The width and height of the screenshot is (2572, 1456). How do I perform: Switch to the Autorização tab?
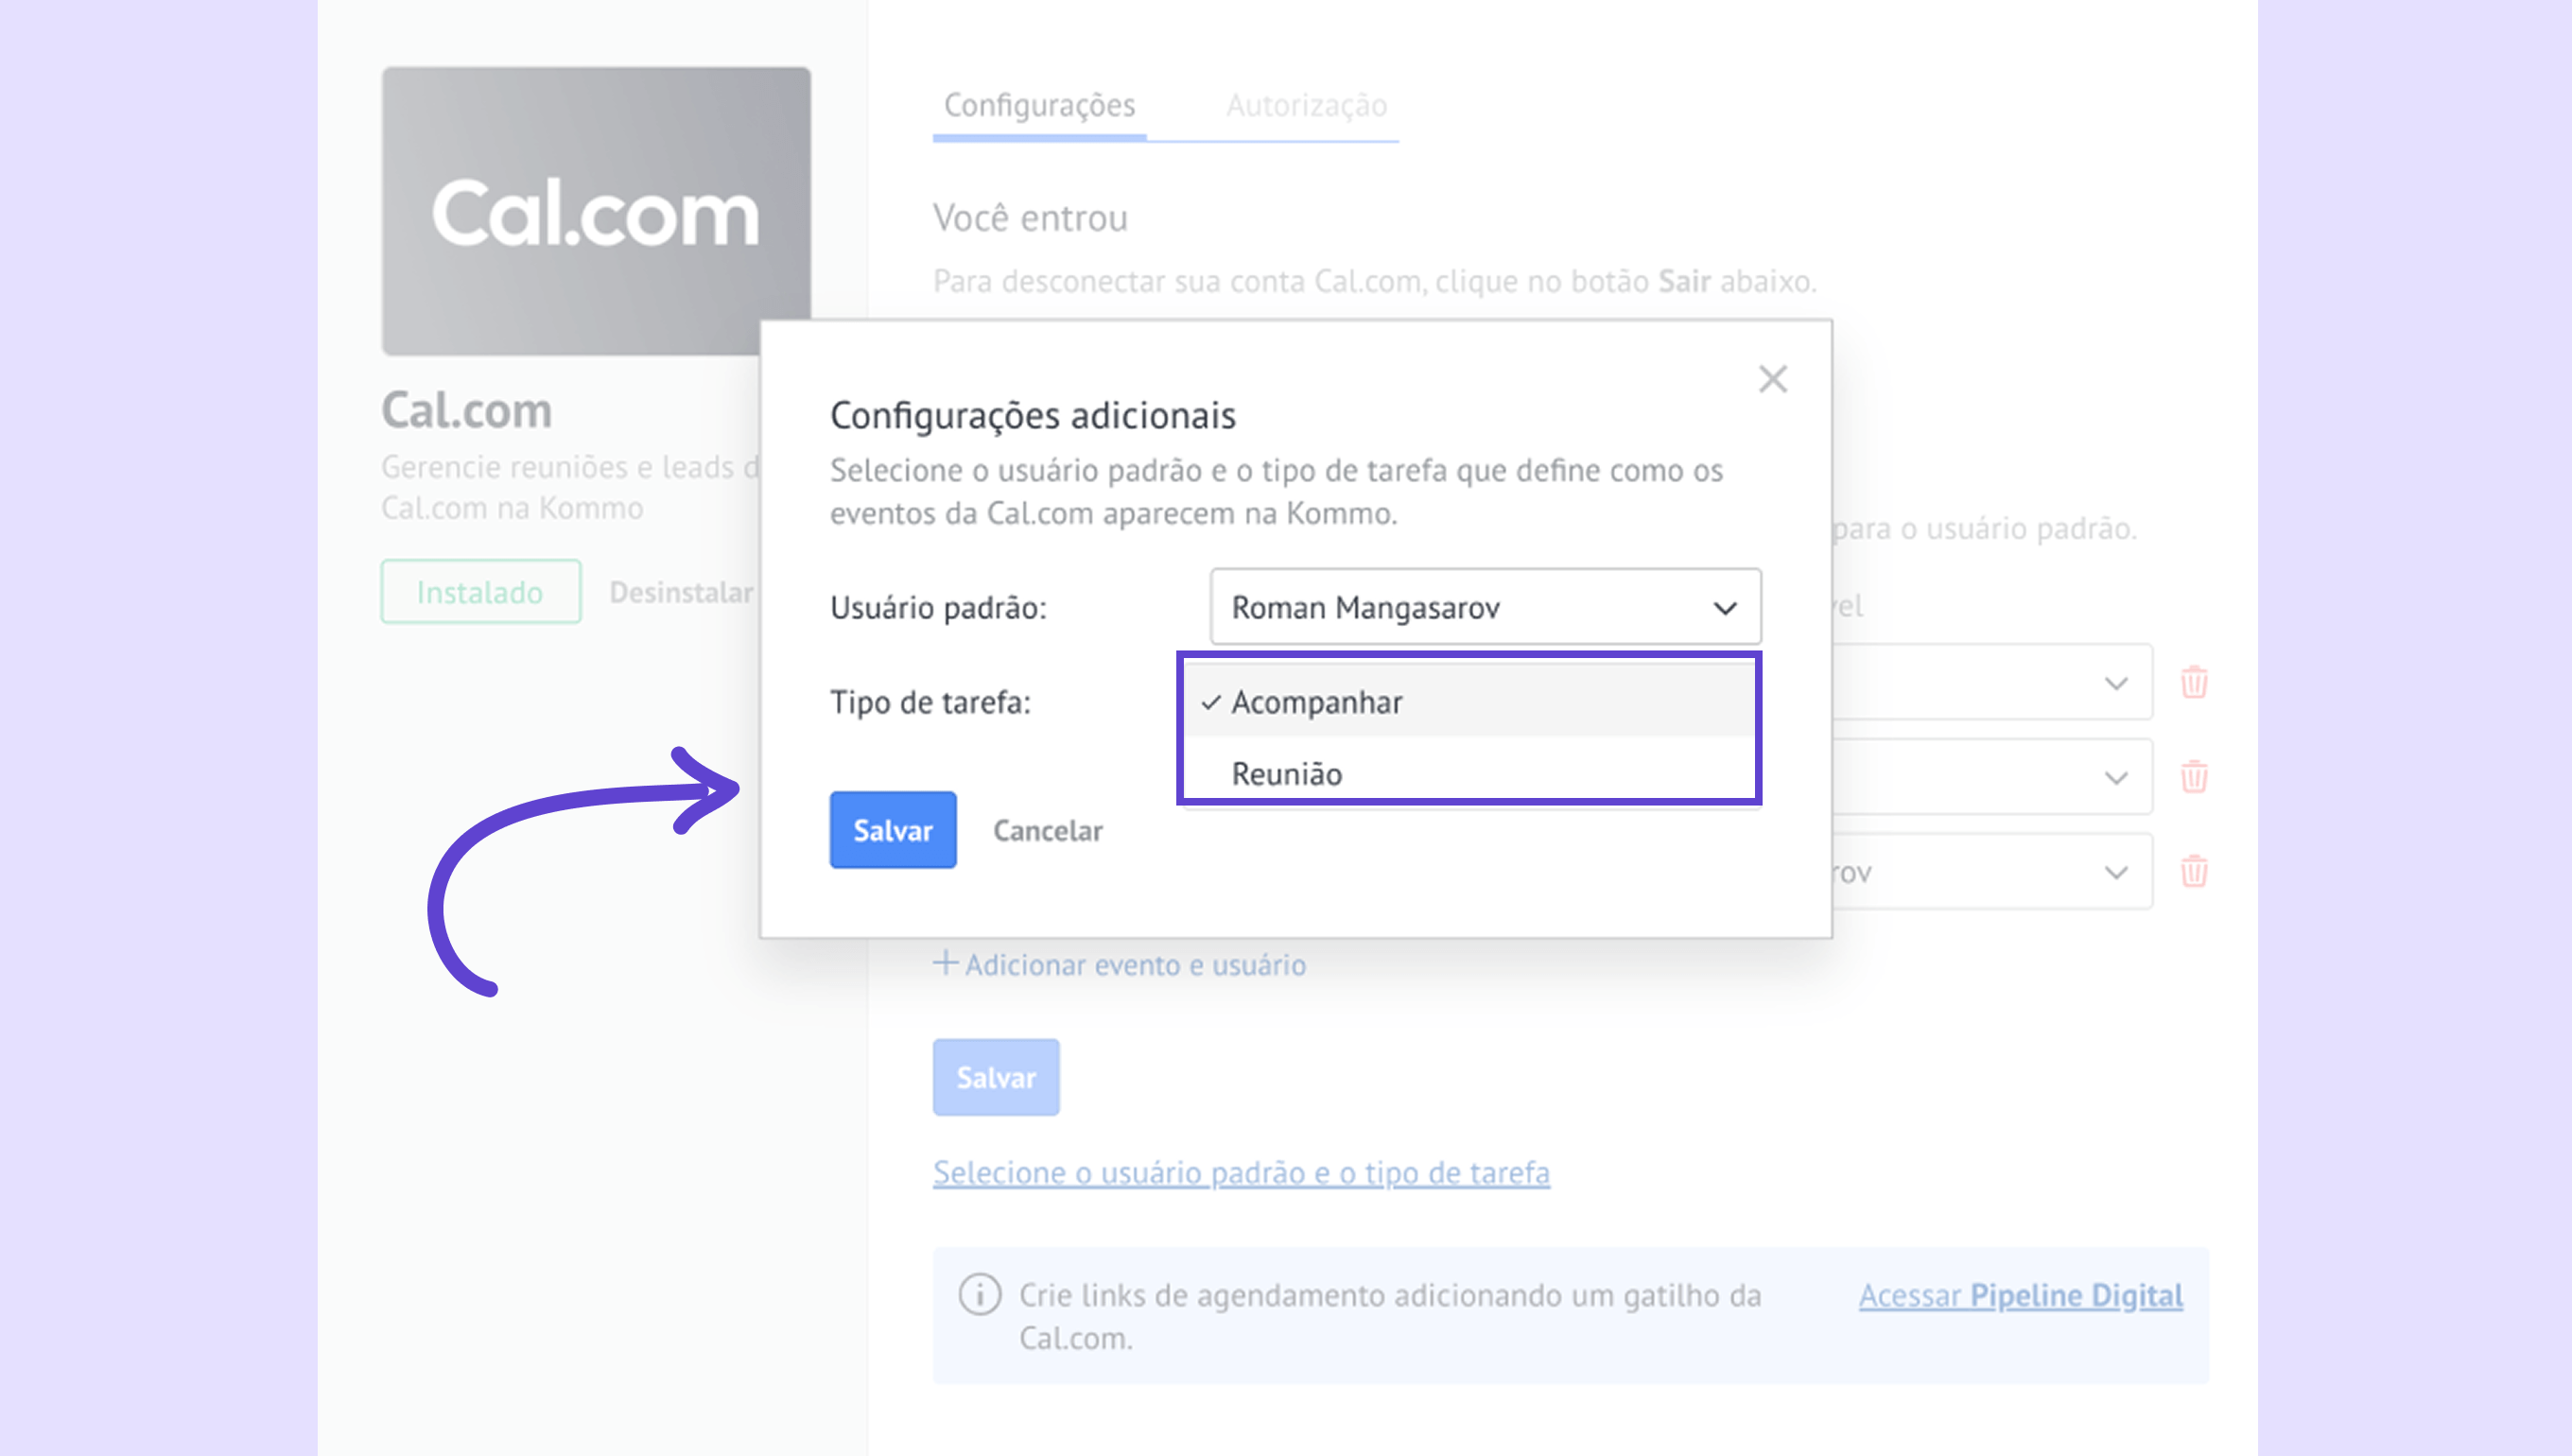1306,105
